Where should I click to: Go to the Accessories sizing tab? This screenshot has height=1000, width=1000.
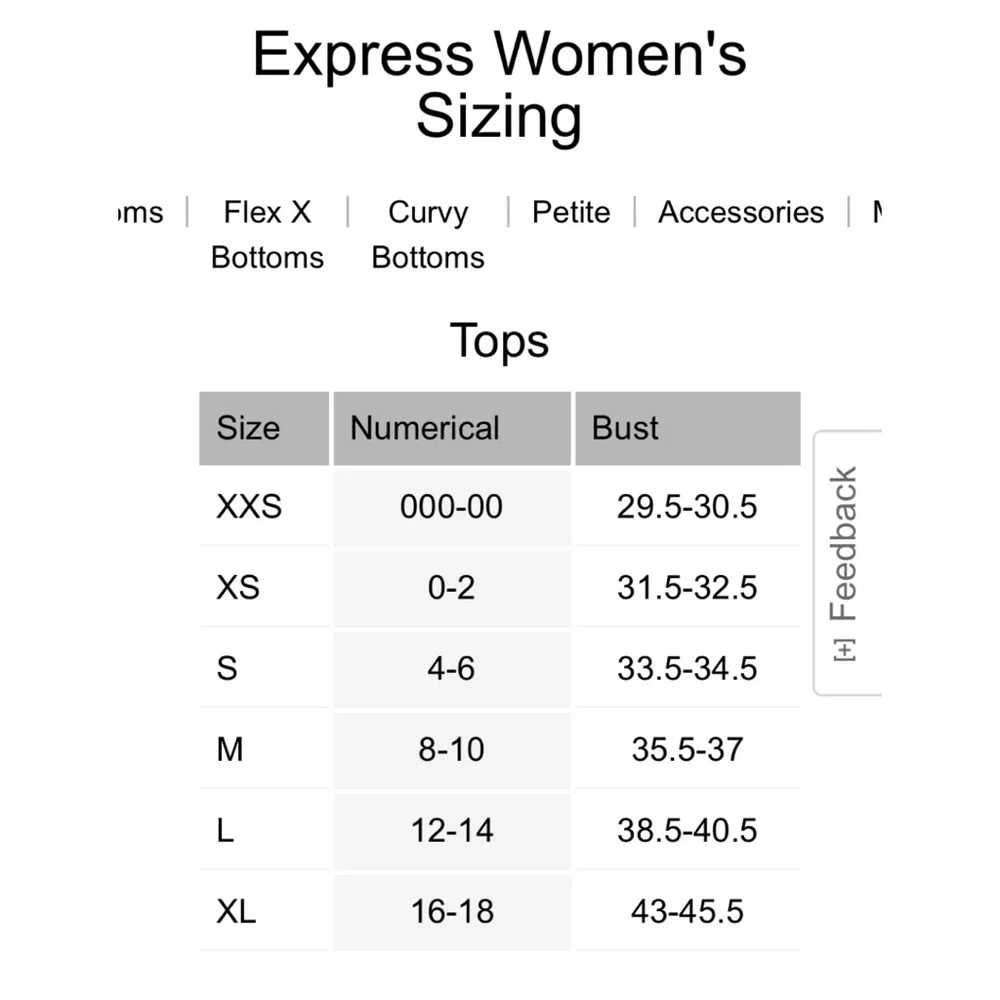coord(741,212)
